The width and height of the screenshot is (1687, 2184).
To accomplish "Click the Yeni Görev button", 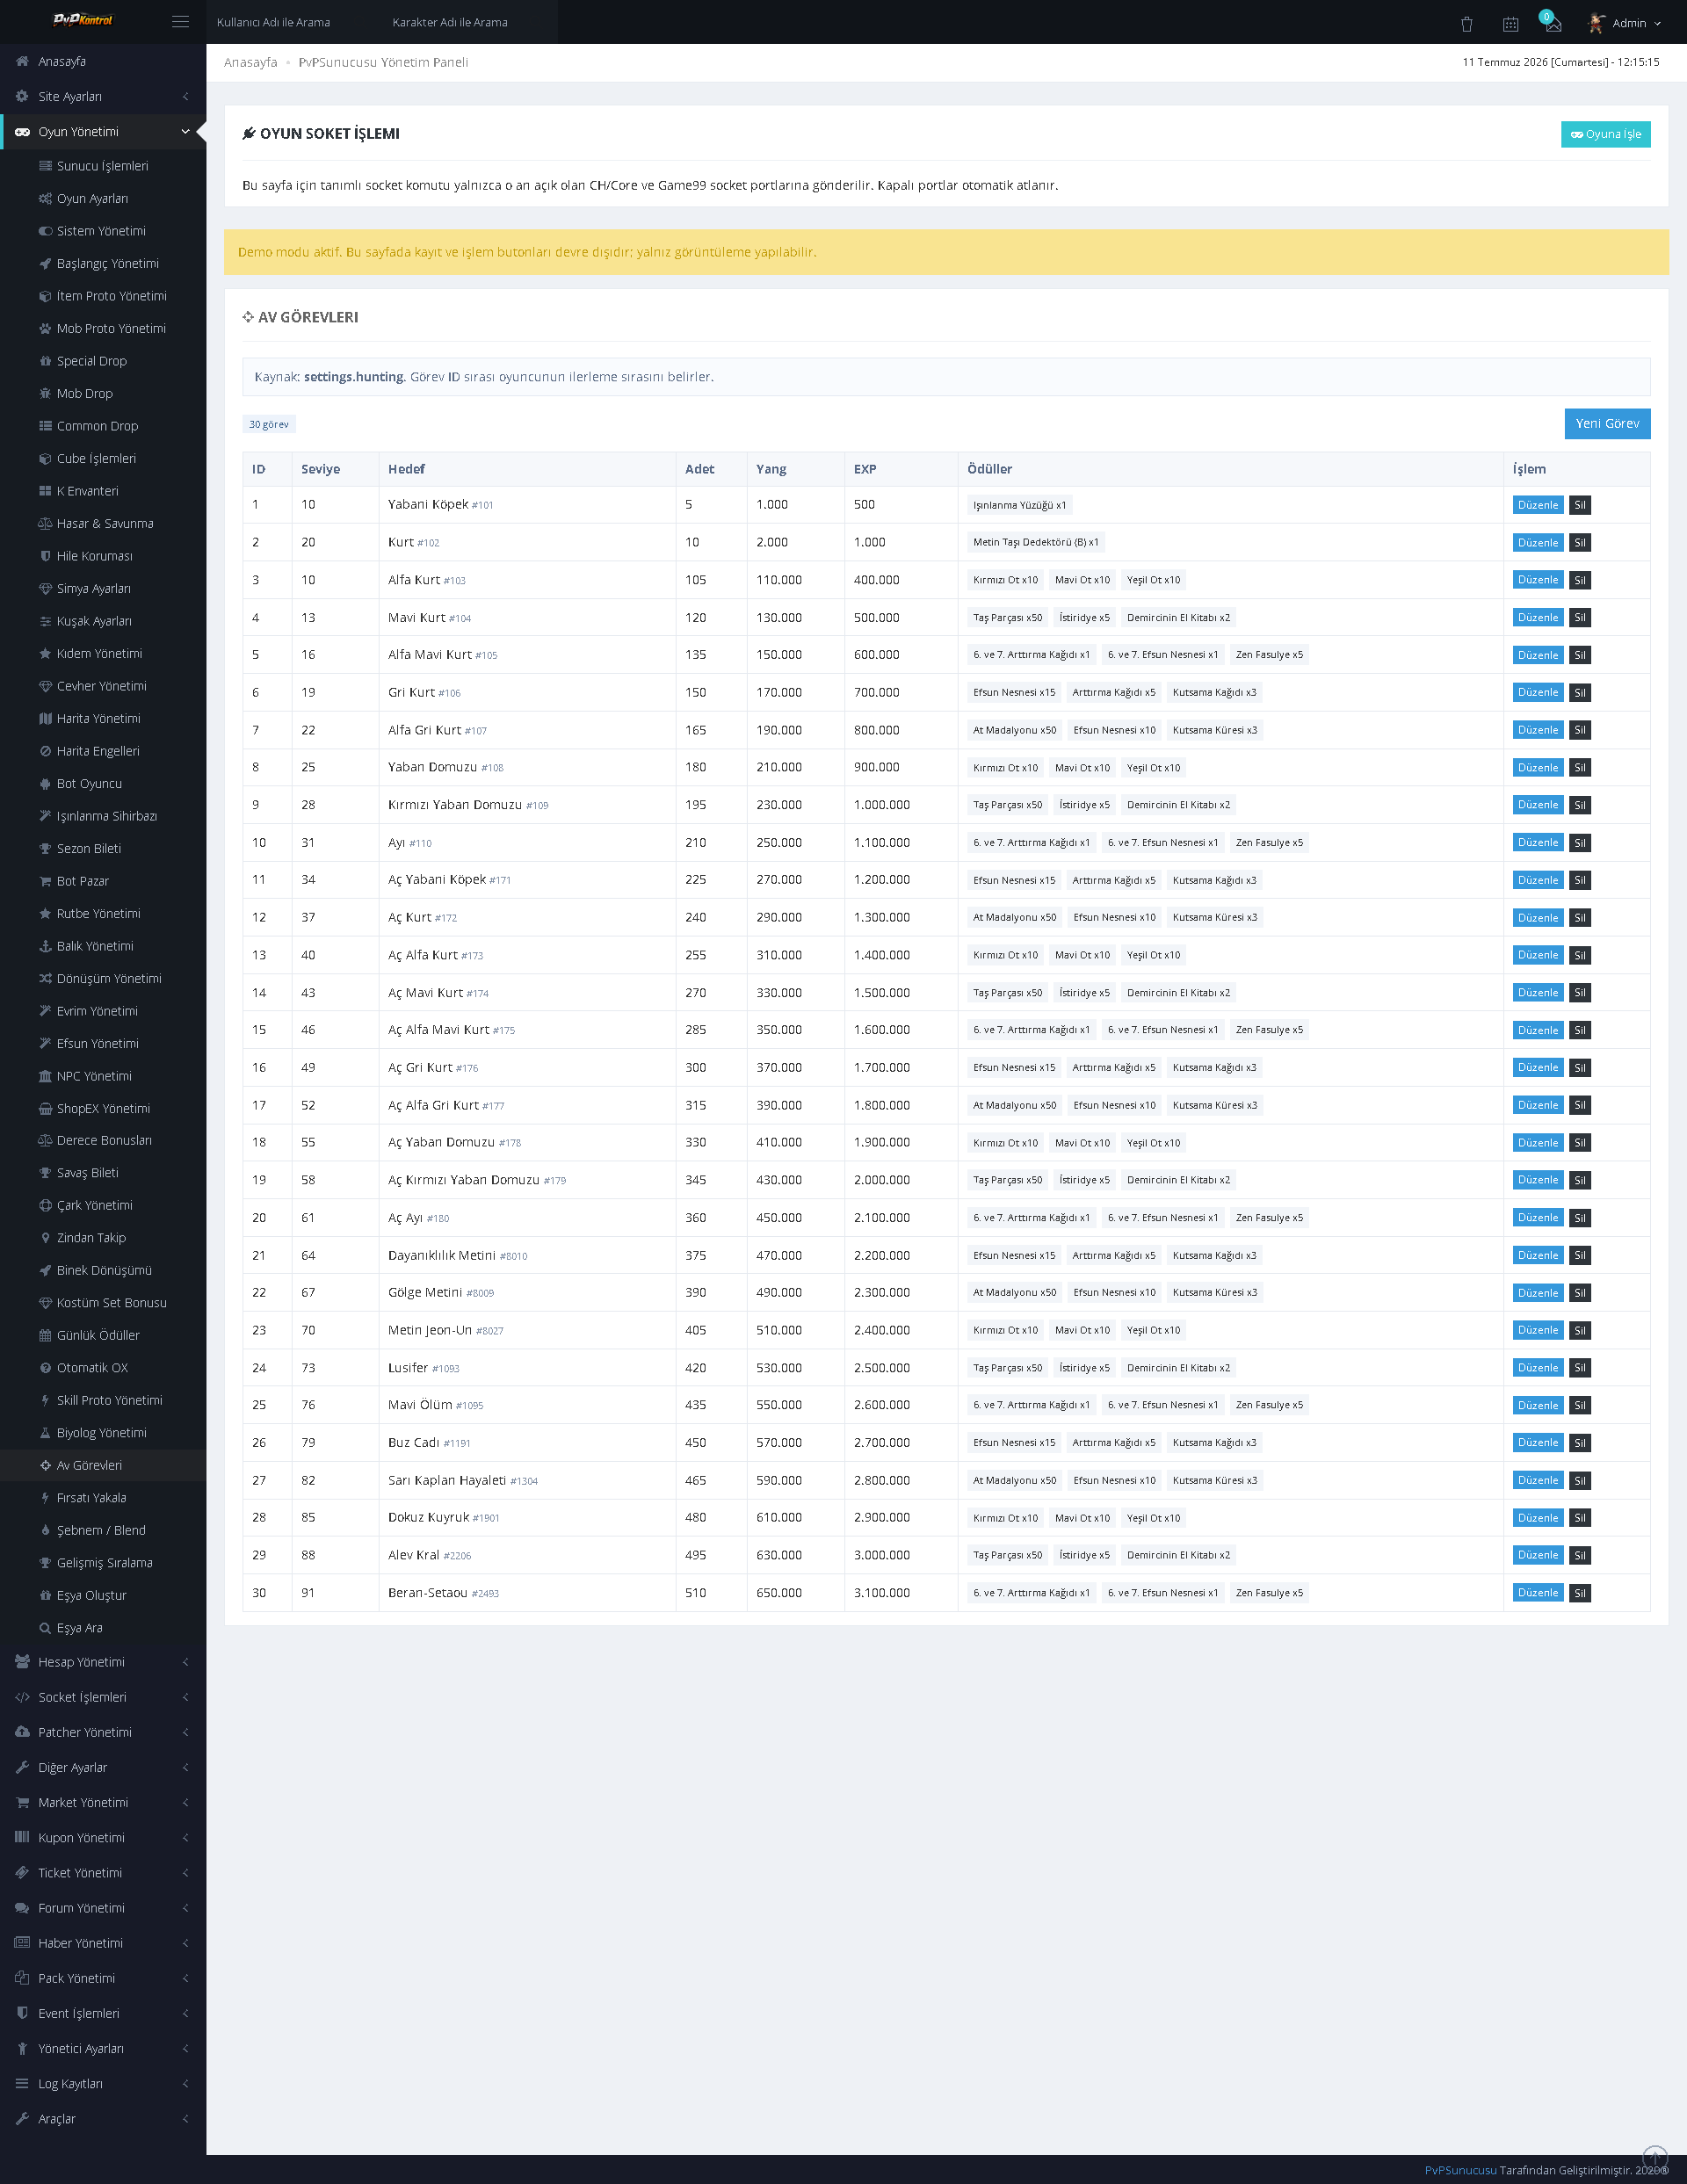I will [1607, 423].
